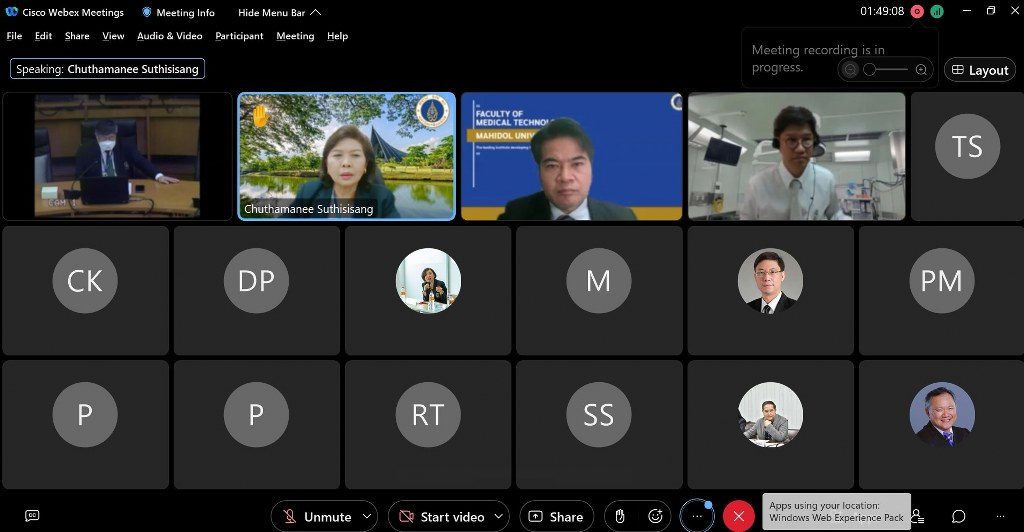Image resolution: width=1024 pixels, height=532 pixels.
Task: Open the more options circle button
Action: click(x=696, y=516)
